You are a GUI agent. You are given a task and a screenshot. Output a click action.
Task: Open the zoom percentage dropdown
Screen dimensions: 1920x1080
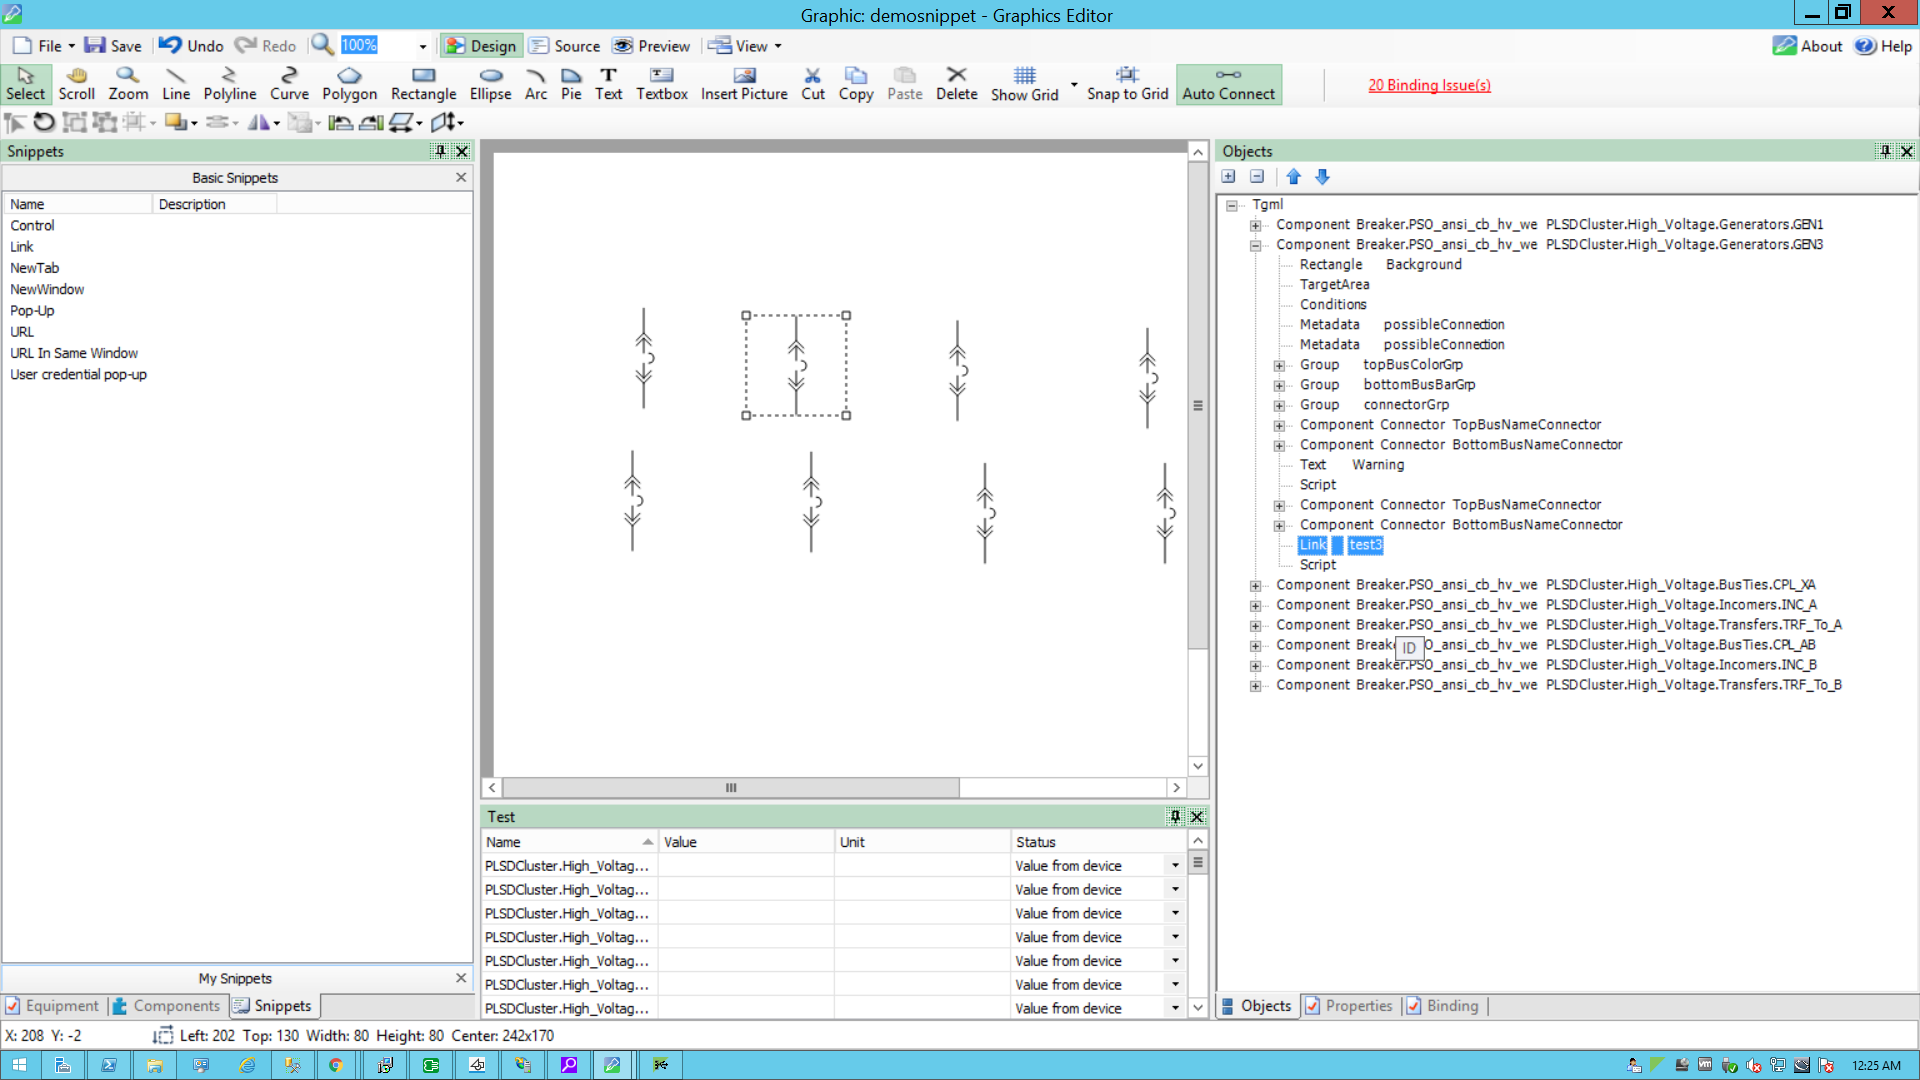422,46
